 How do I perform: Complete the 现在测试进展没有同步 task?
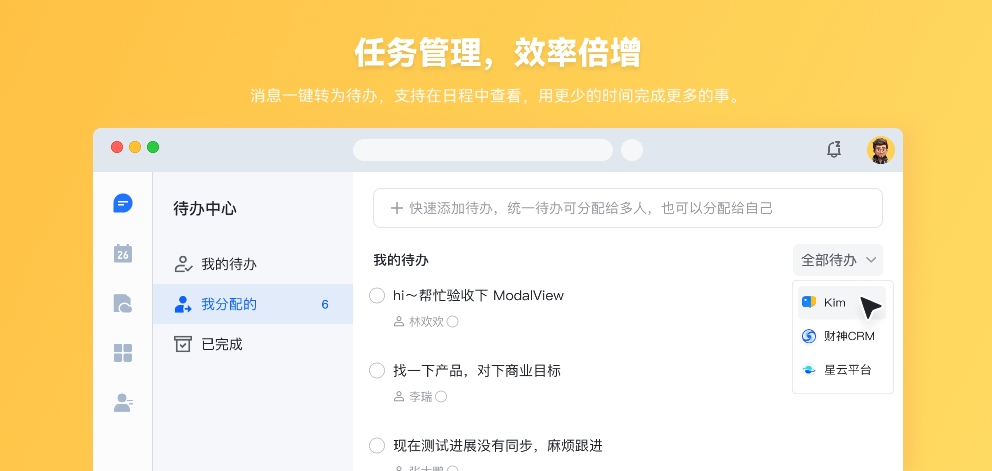click(377, 446)
